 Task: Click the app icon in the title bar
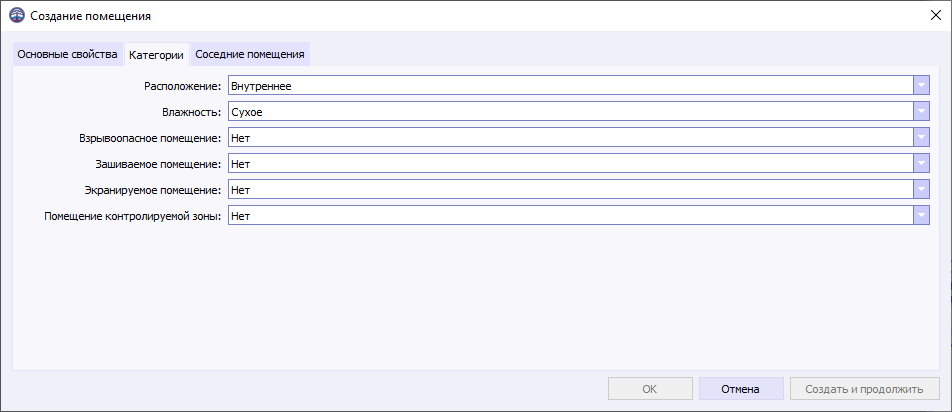click(x=16, y=16)
